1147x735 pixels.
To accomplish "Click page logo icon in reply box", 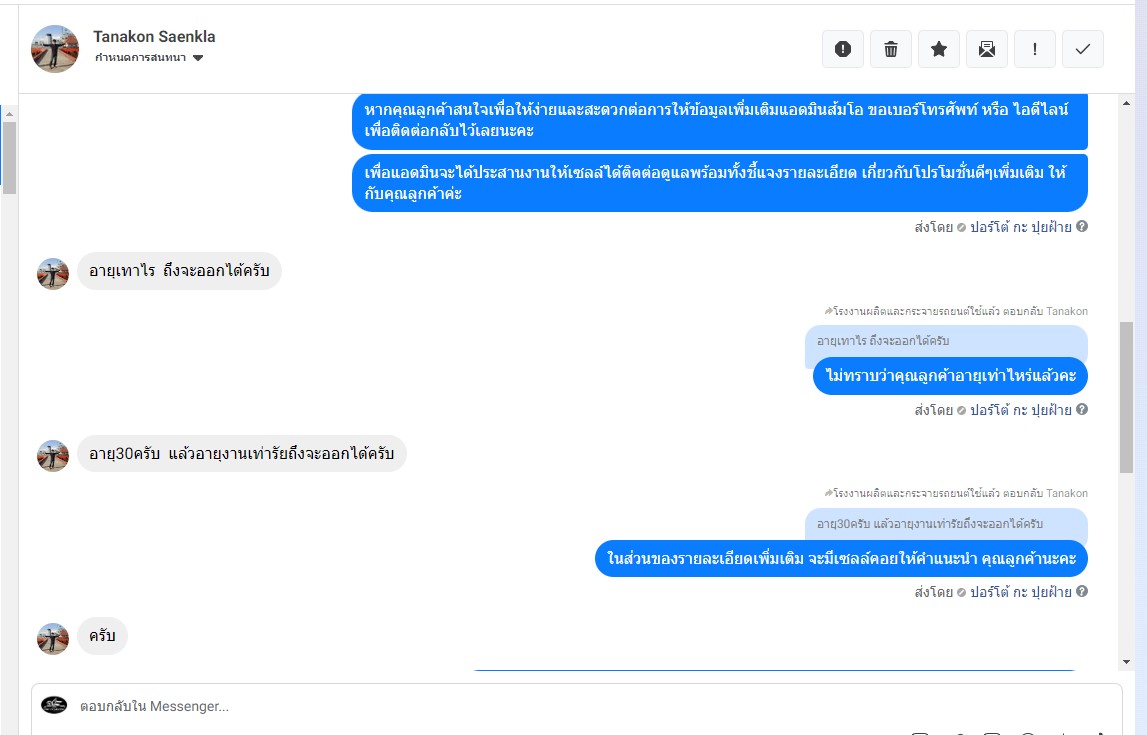I will click(54, 705).
